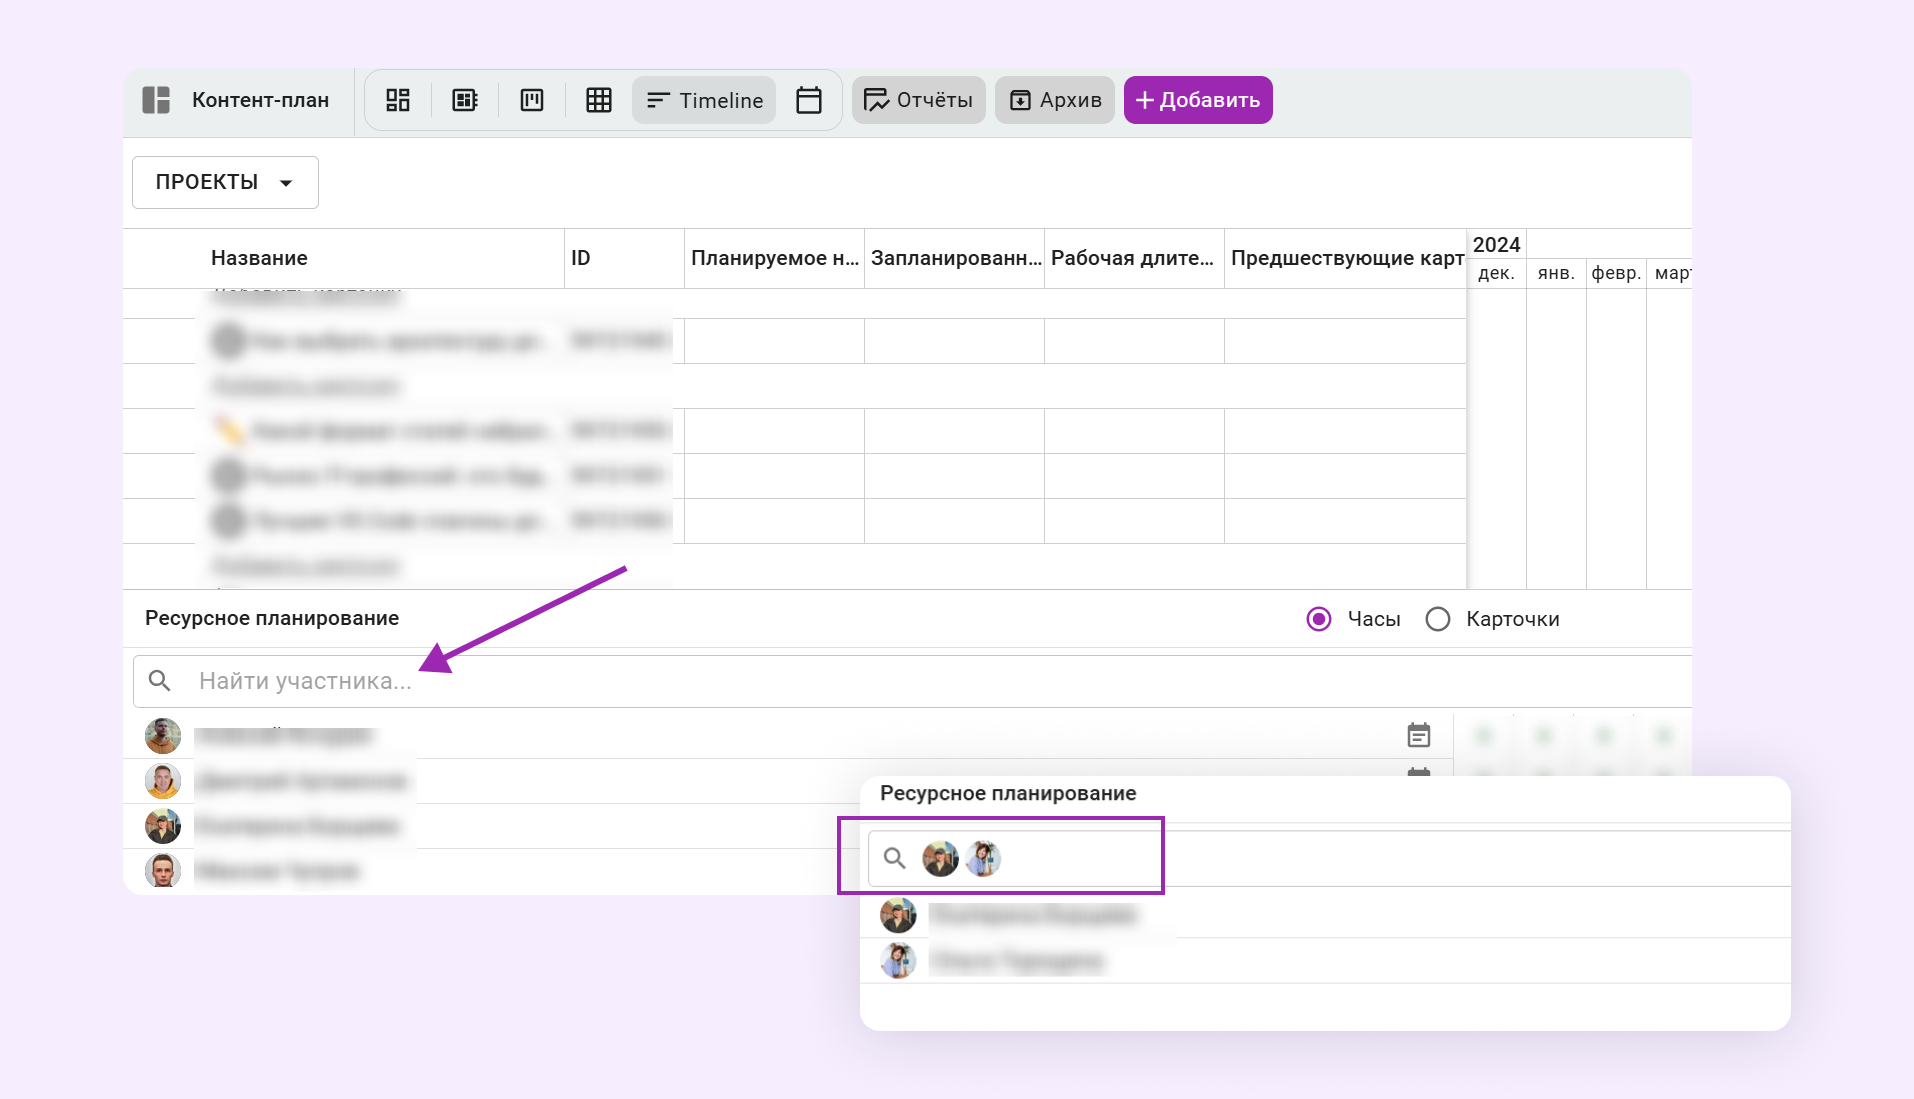This screenshot has height=1099, width=1914.
Task: Click the Предшествующие карточки column header
Action: pyautogui.click(x=1346, y=258)
